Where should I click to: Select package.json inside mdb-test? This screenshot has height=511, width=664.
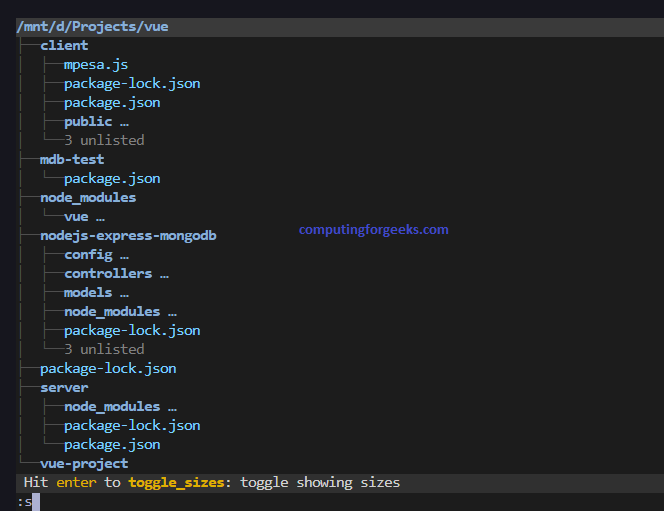[112, 178]
